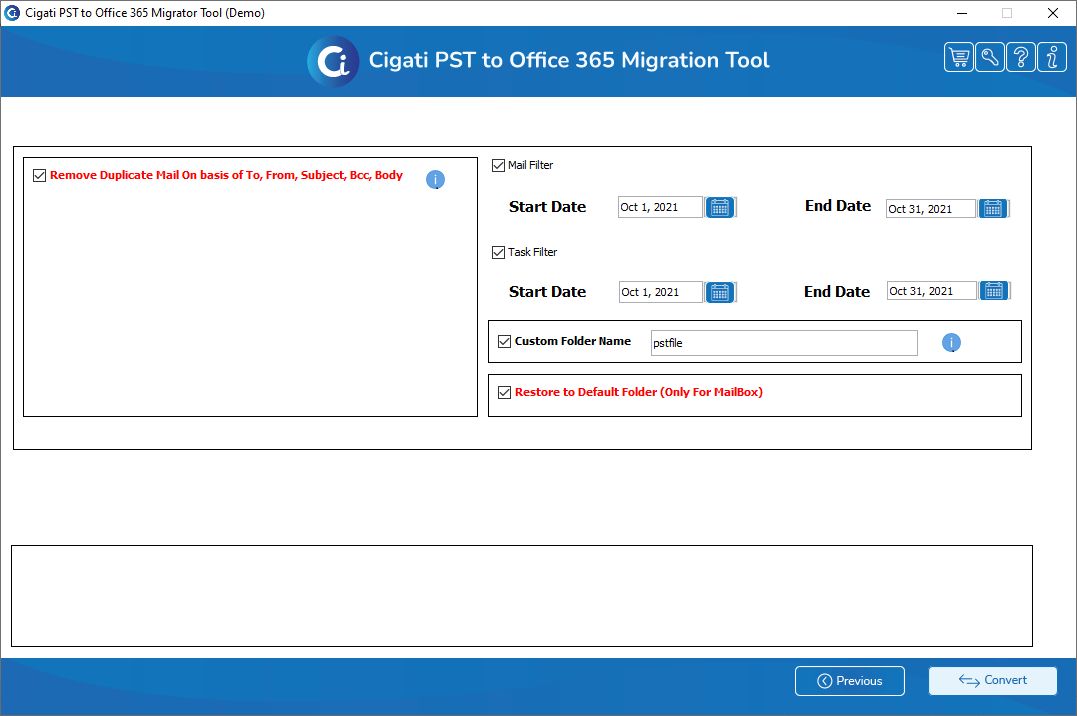The height and width of the screenshot is (716, 1077).
Task: Uncheck the Mail Filter checkbox
Action: [499, 166]
